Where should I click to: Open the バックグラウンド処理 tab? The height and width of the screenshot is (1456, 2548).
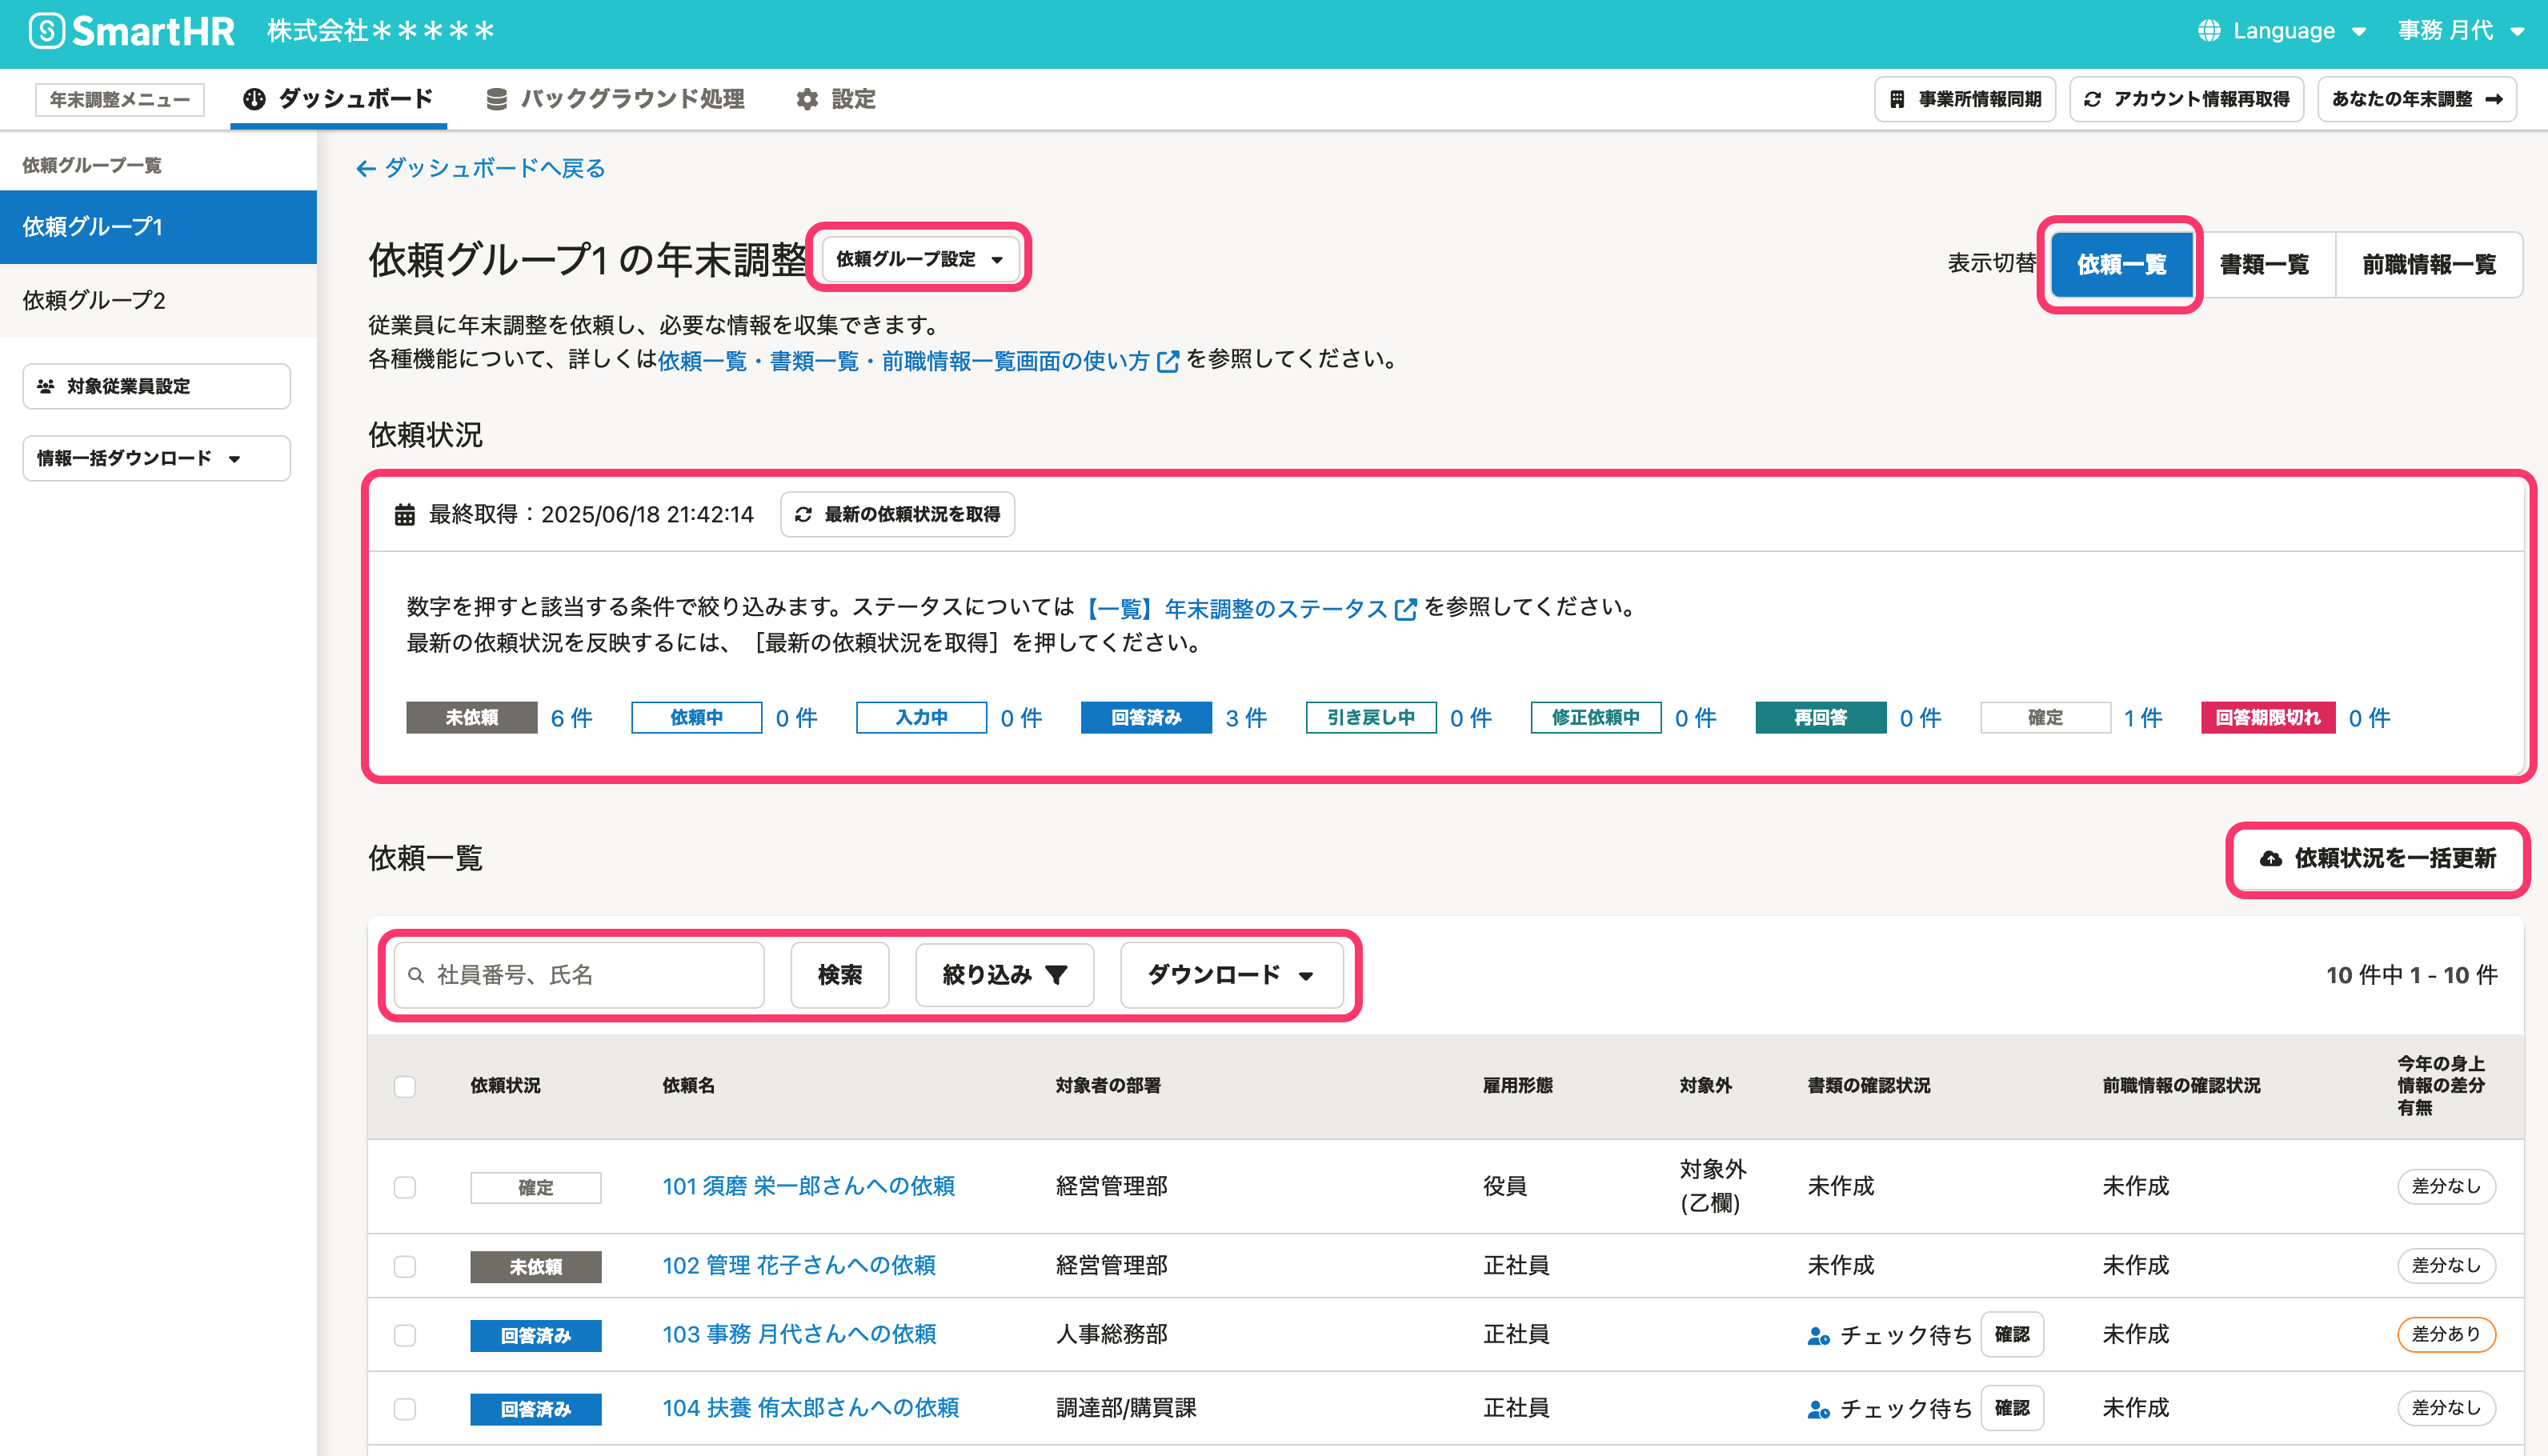click(615, 99)
